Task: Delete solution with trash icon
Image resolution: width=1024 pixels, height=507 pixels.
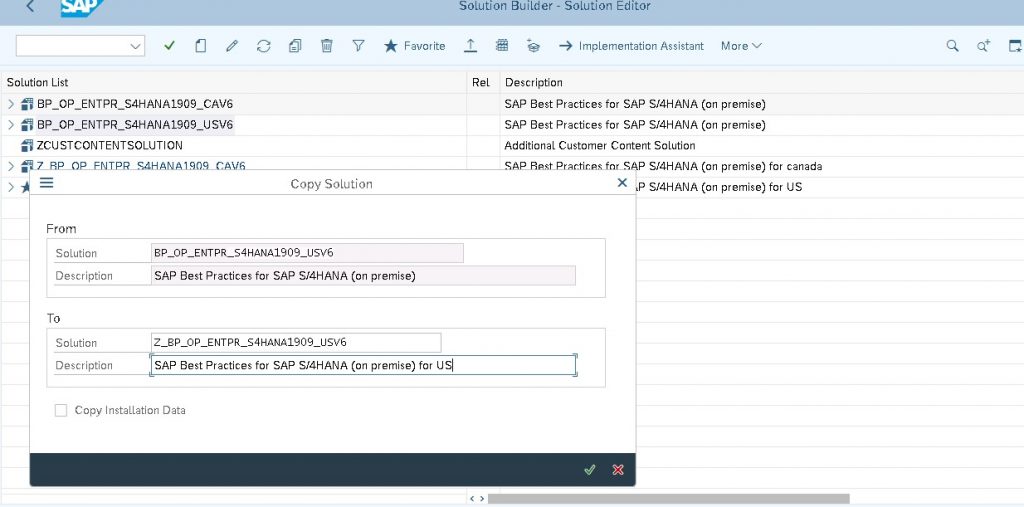Action: (x=327, y=46)
